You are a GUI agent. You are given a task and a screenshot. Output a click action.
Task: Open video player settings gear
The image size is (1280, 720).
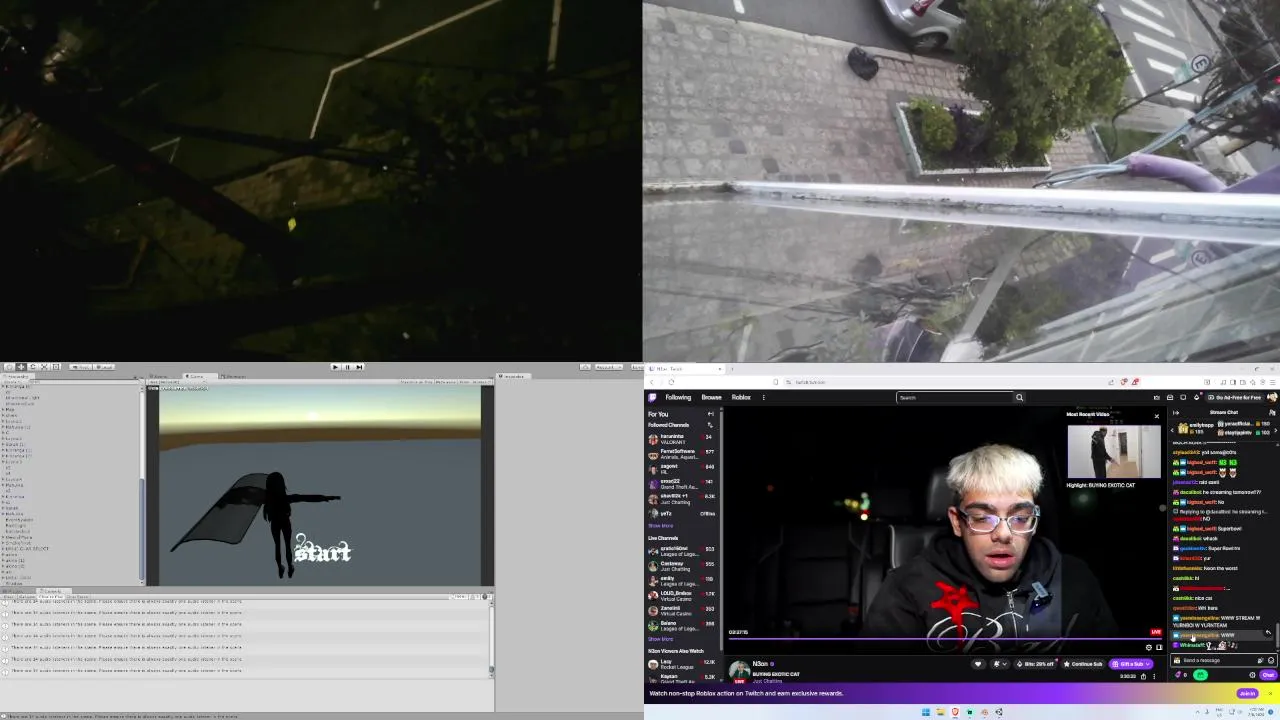[1149, 647]
